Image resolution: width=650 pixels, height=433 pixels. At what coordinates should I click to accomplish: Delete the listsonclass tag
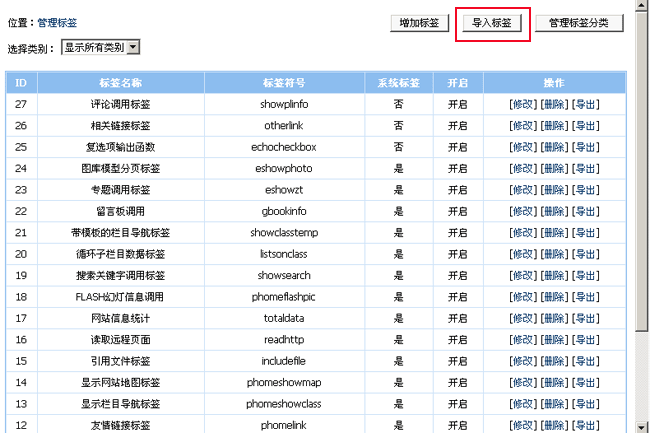[553, 254]
